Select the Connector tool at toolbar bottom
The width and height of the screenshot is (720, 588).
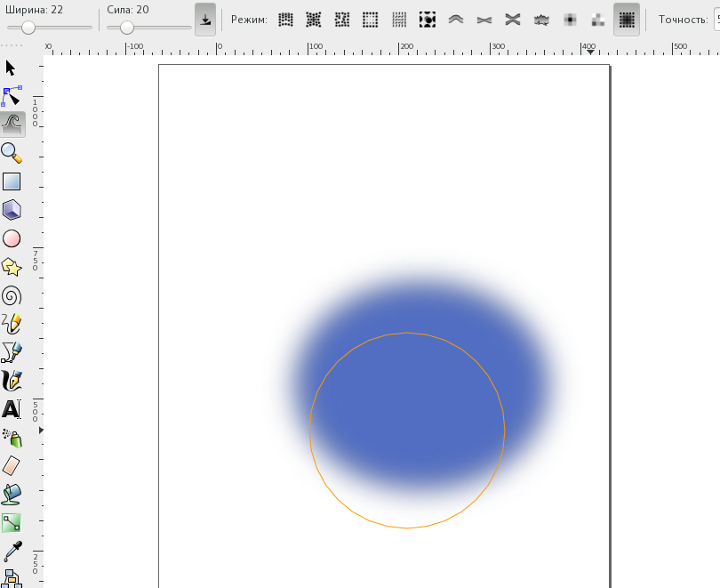coord(12,578)
